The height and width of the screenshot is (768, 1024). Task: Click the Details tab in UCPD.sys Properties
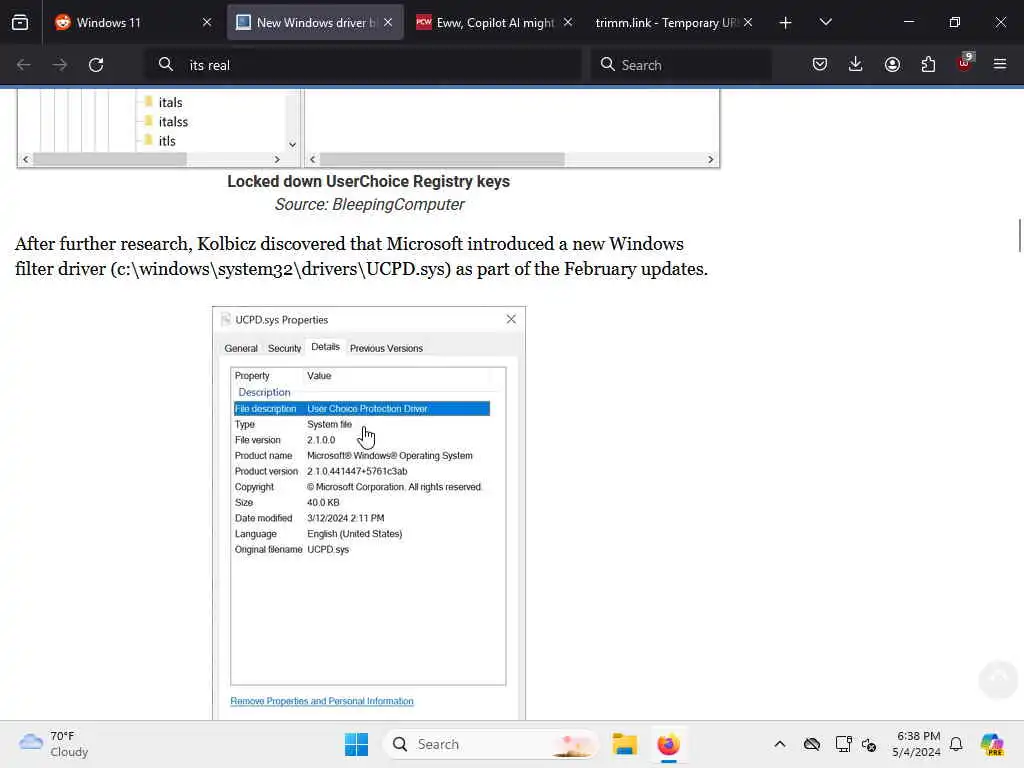point(325,347)
